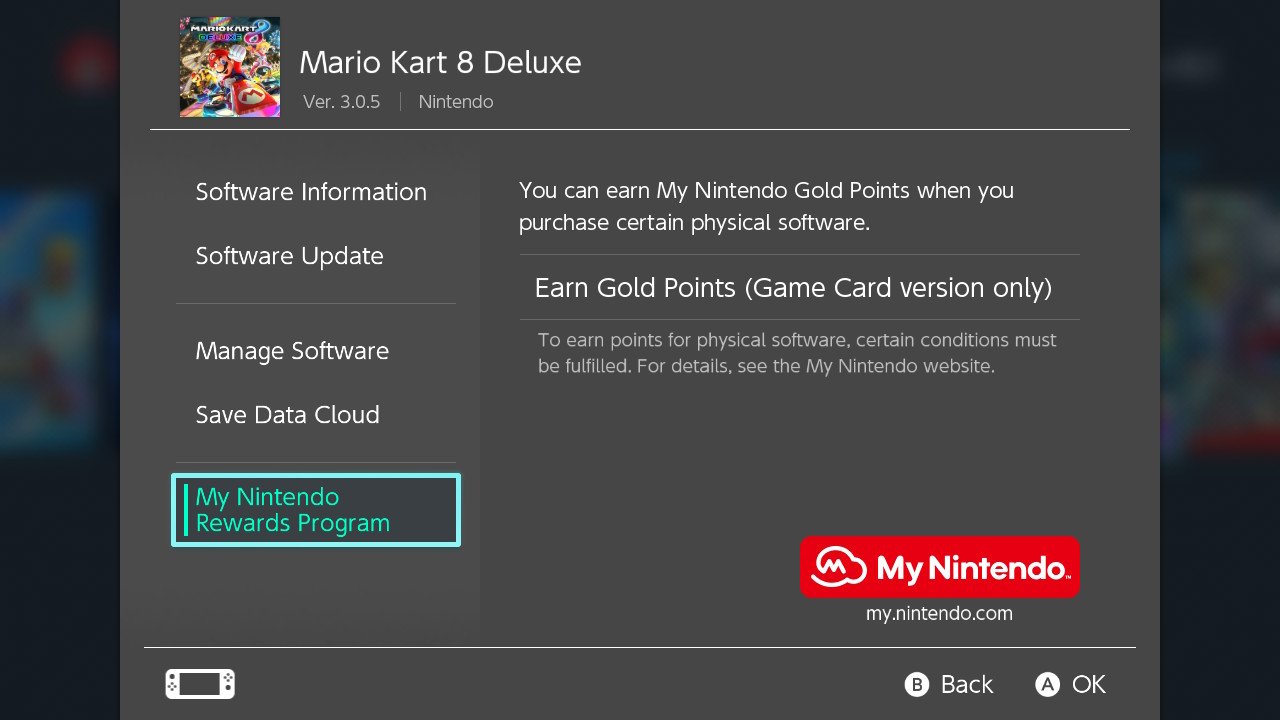1280x720 pixels.
Task: Click the Switch console controller icon
Action: coord(200,684)
